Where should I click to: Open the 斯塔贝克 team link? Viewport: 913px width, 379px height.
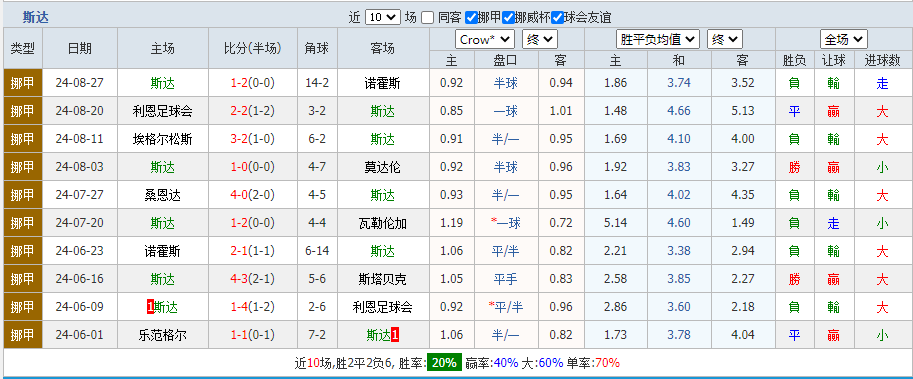click(x=383, y=279)
